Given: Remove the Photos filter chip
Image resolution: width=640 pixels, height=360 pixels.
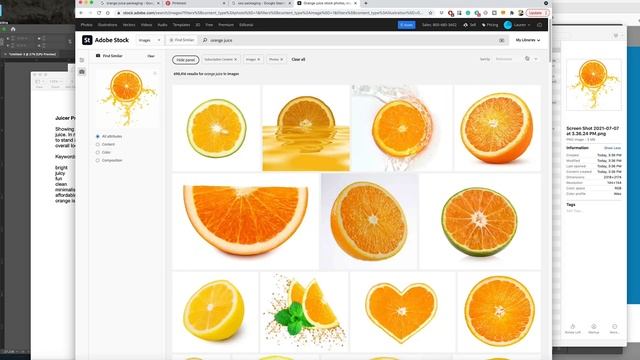Looking at the screenshot, I should point(282,60).
